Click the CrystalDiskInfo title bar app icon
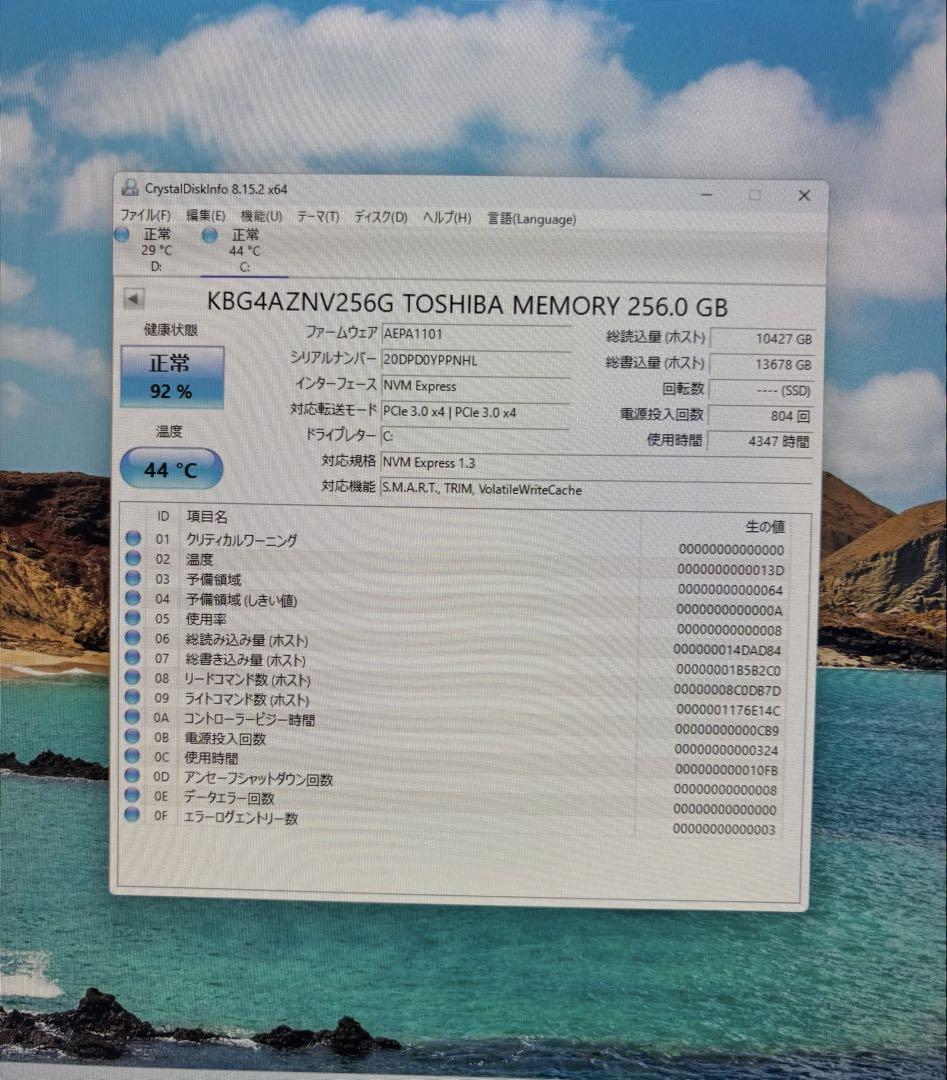Image resolution: width=947 pixels, height=1080 pixels. pos(129,187)
